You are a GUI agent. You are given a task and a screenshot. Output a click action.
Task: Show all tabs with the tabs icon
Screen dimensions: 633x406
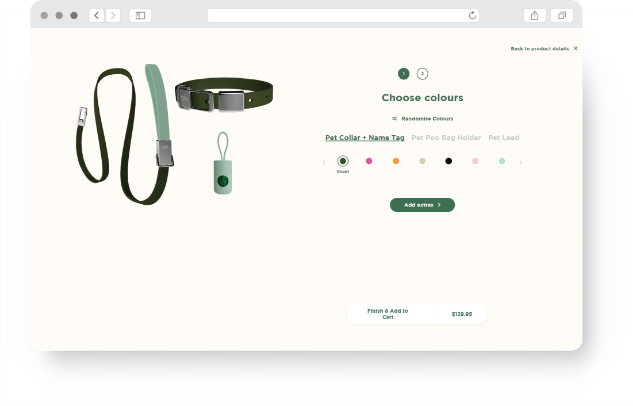[x=562, y=15]
